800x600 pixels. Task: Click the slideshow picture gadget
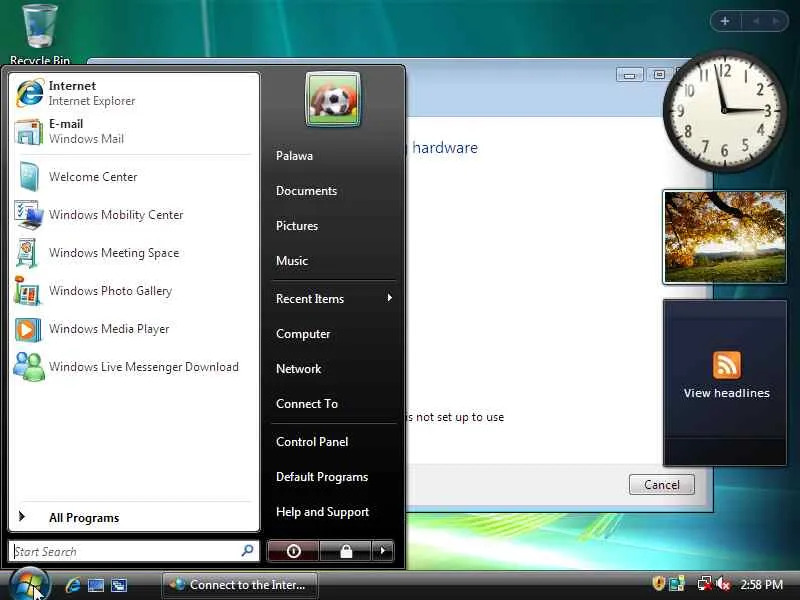tap(724, 237)
